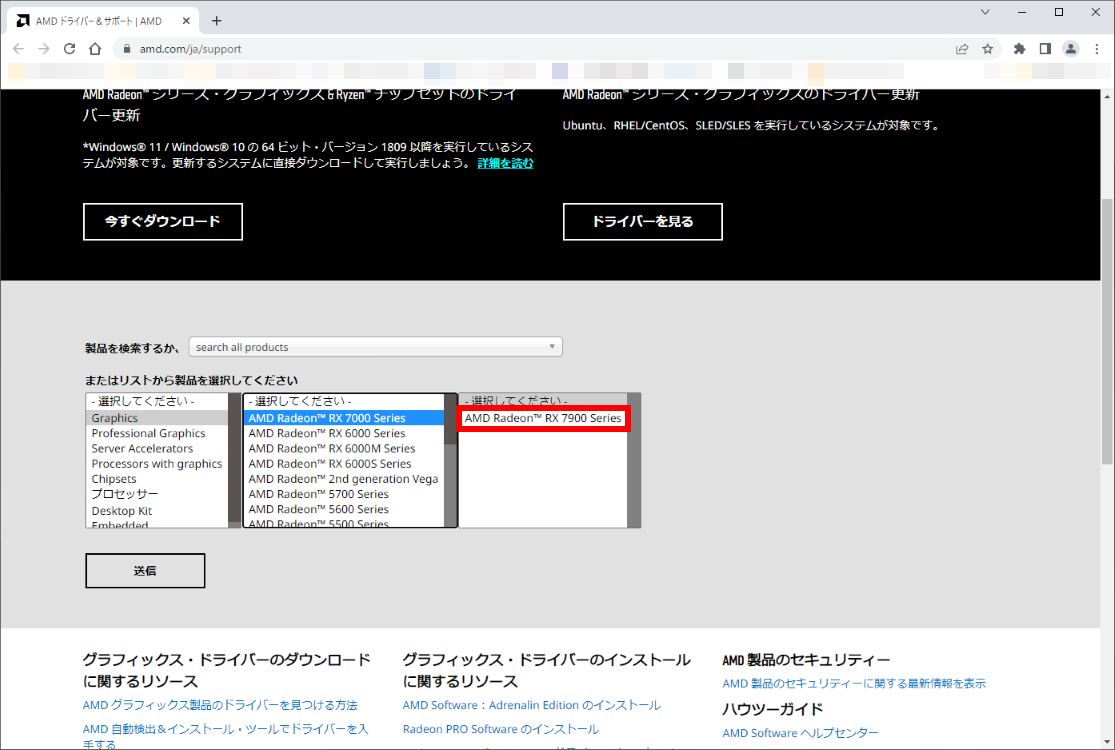
Task: Open the extensions puzzle icon
Action: pyautogui.click(x=1020, y=49)
